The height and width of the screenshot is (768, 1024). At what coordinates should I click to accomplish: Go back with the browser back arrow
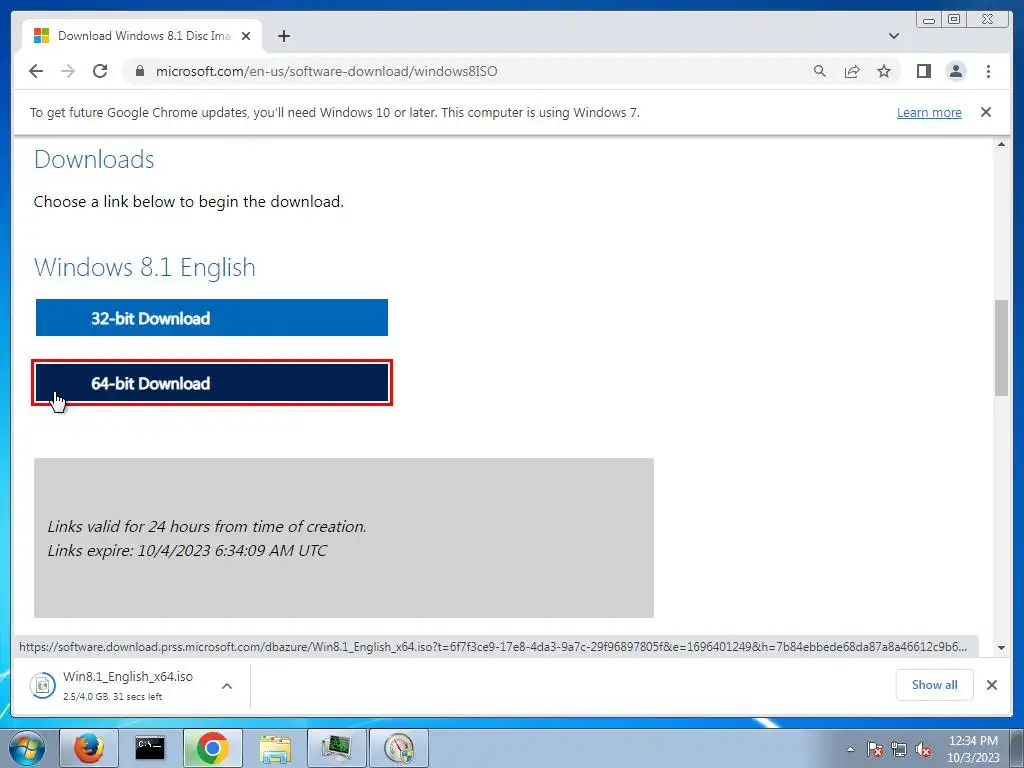click(x=36, y=71)
